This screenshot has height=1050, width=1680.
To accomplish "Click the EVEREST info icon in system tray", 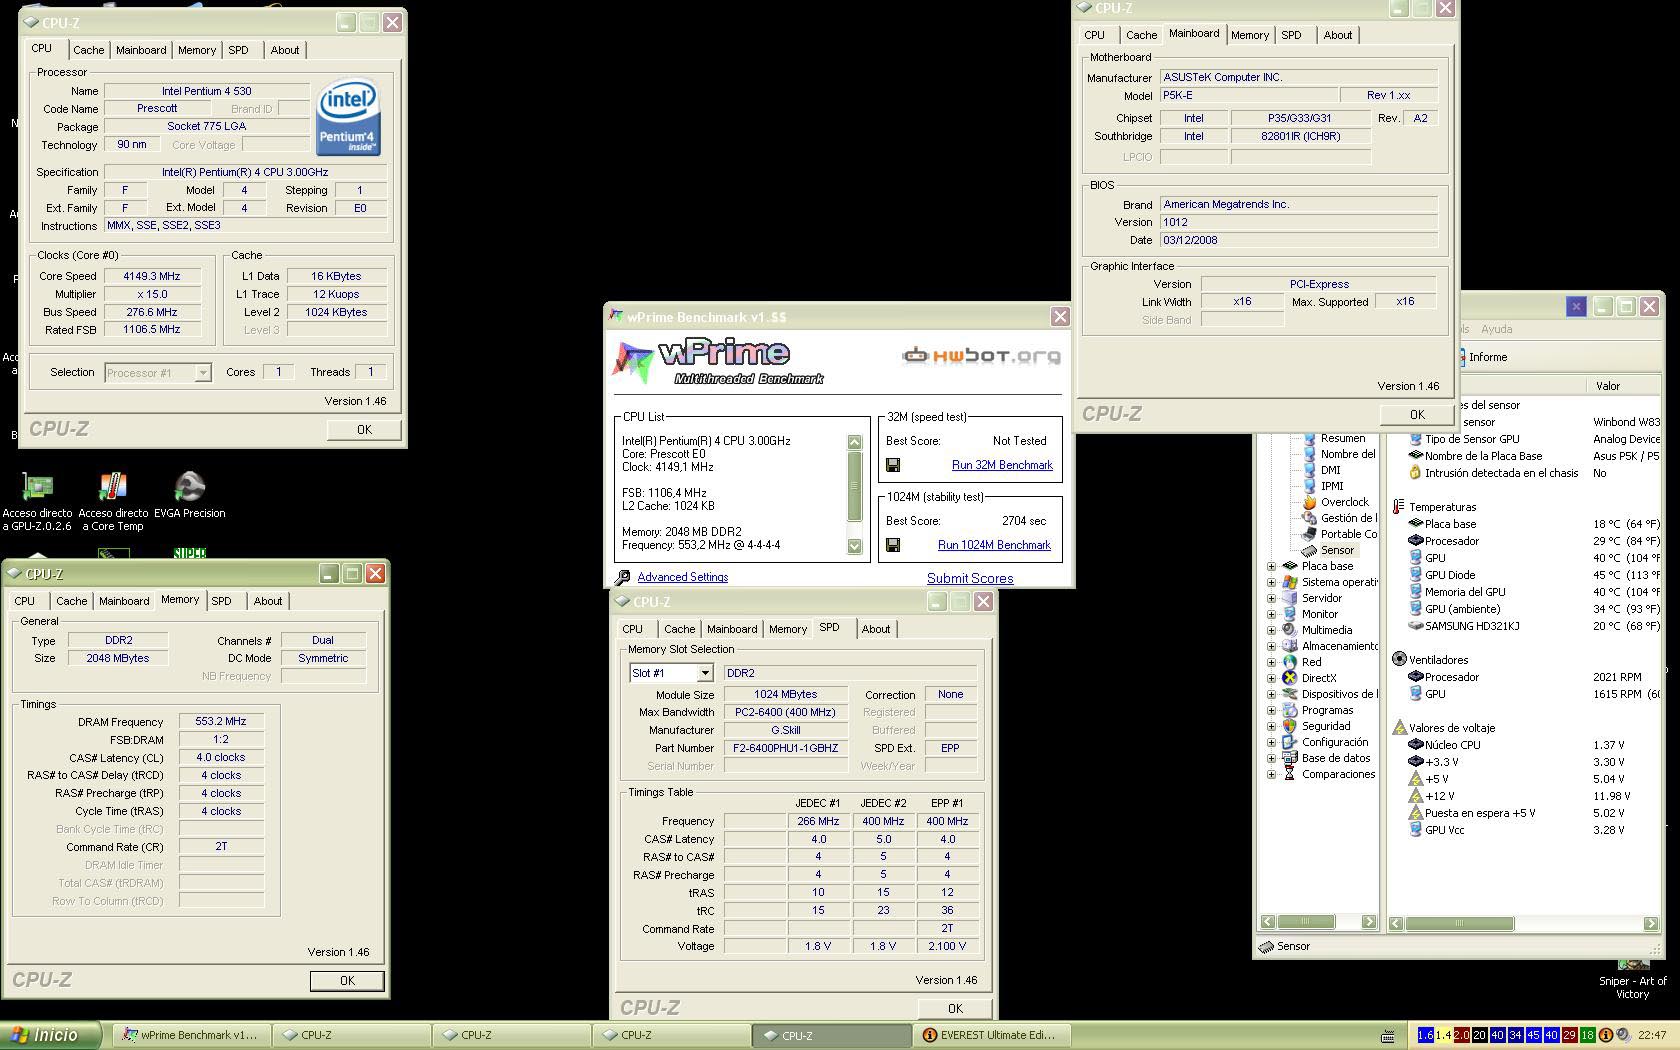I will pyautogui.click(x=1605, y=1035).
